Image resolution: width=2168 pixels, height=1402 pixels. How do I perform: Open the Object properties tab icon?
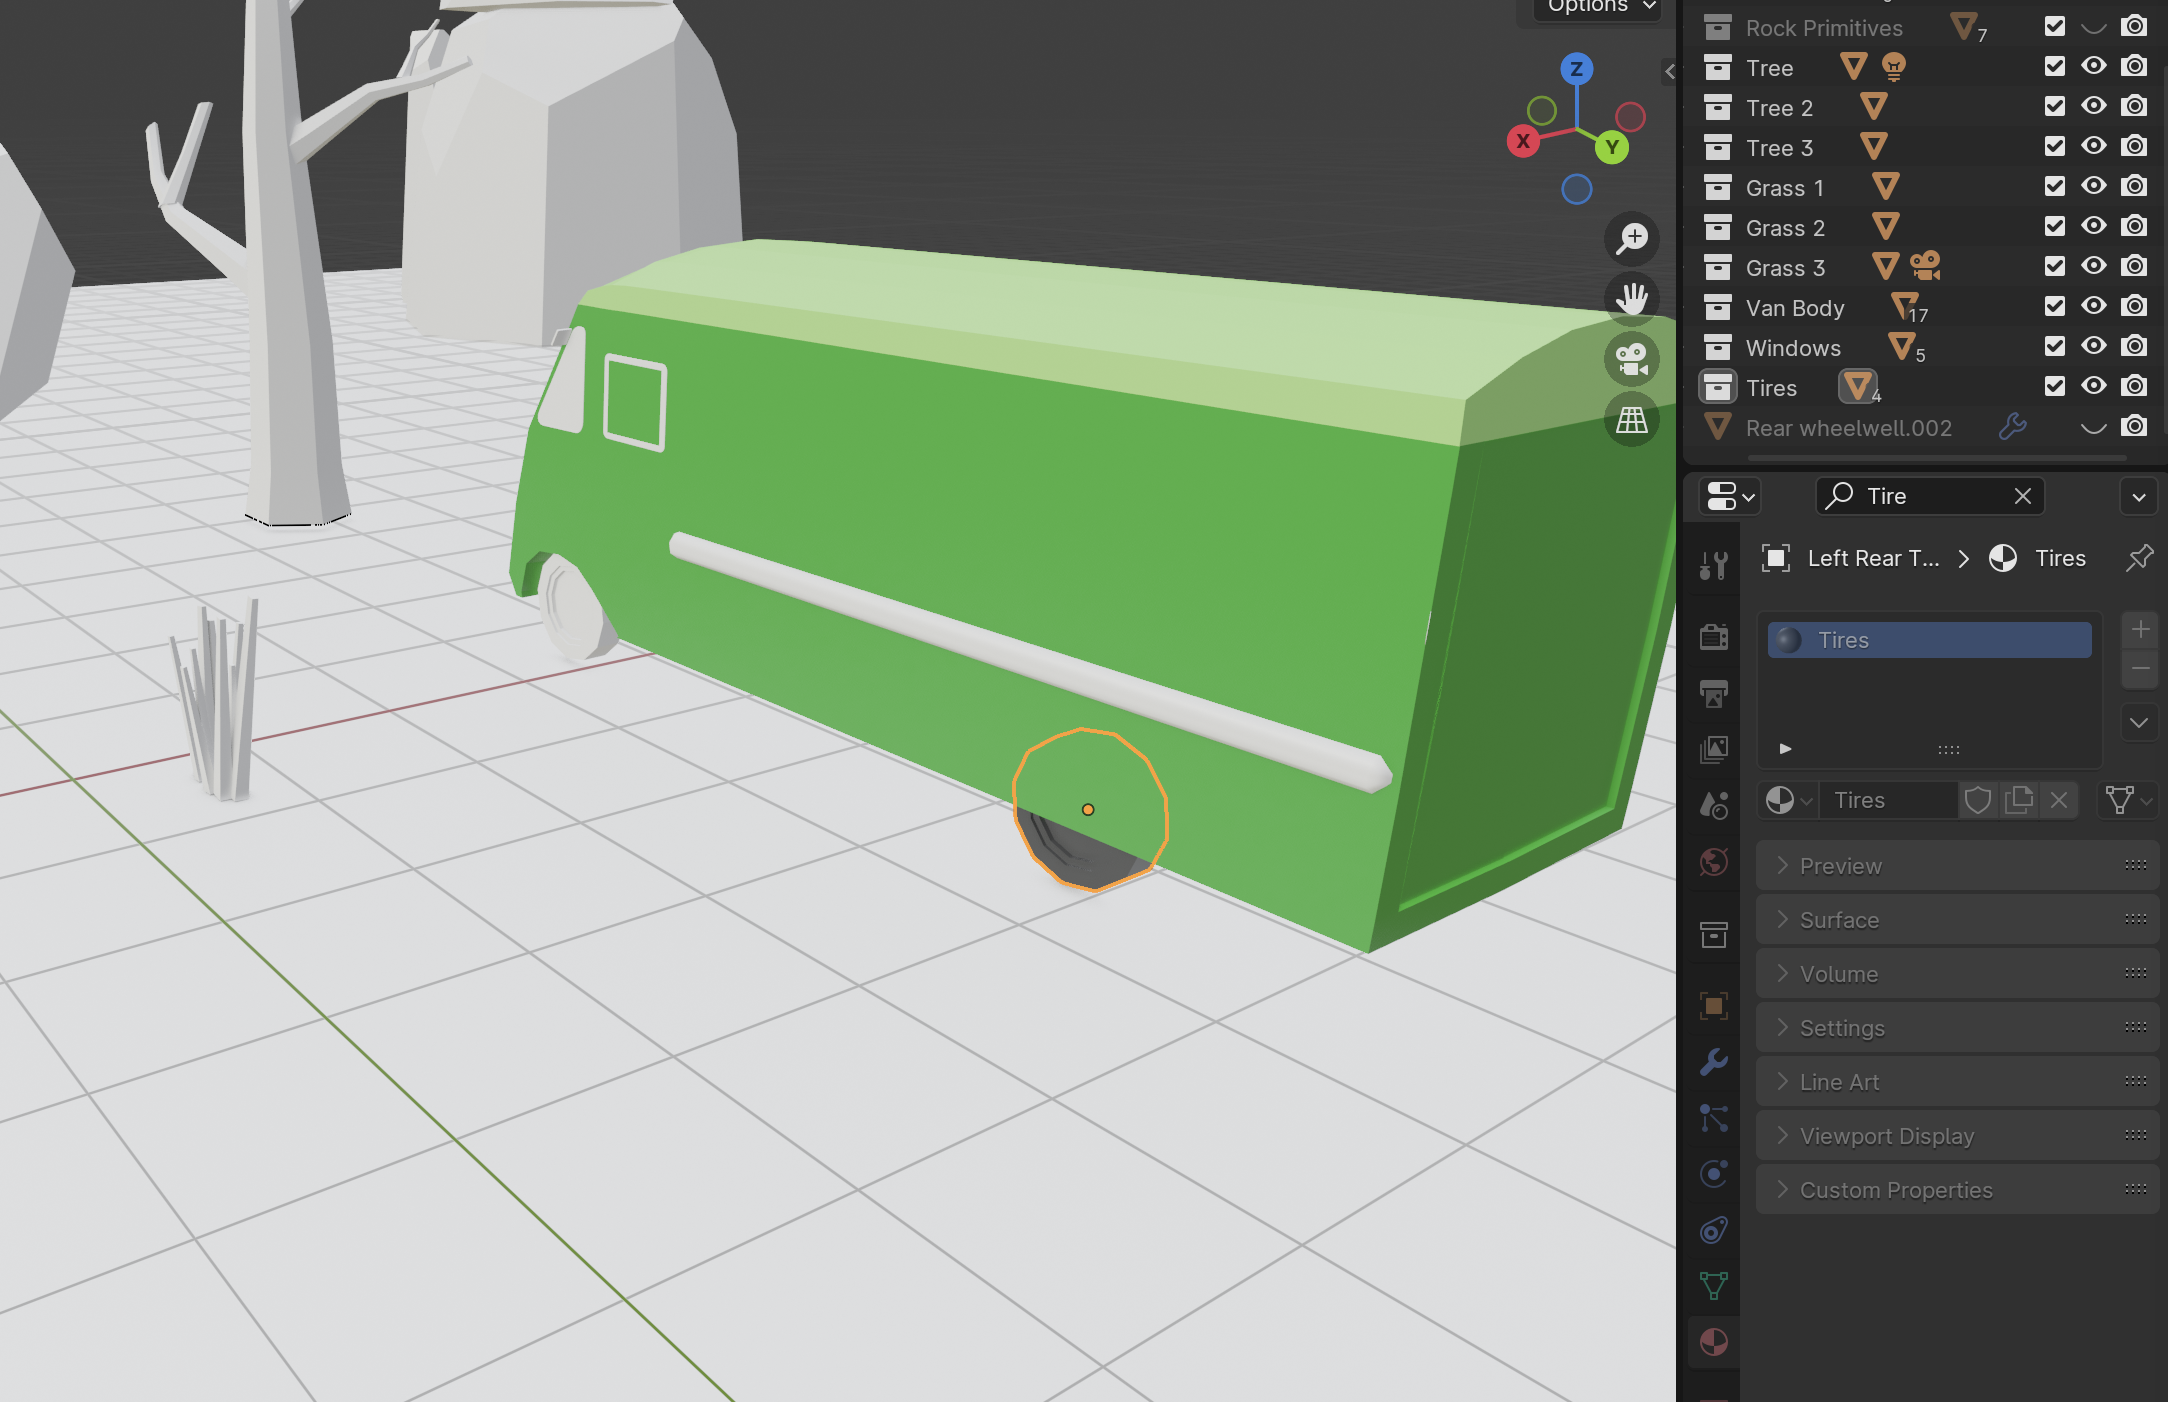tap(1714, 1006)
